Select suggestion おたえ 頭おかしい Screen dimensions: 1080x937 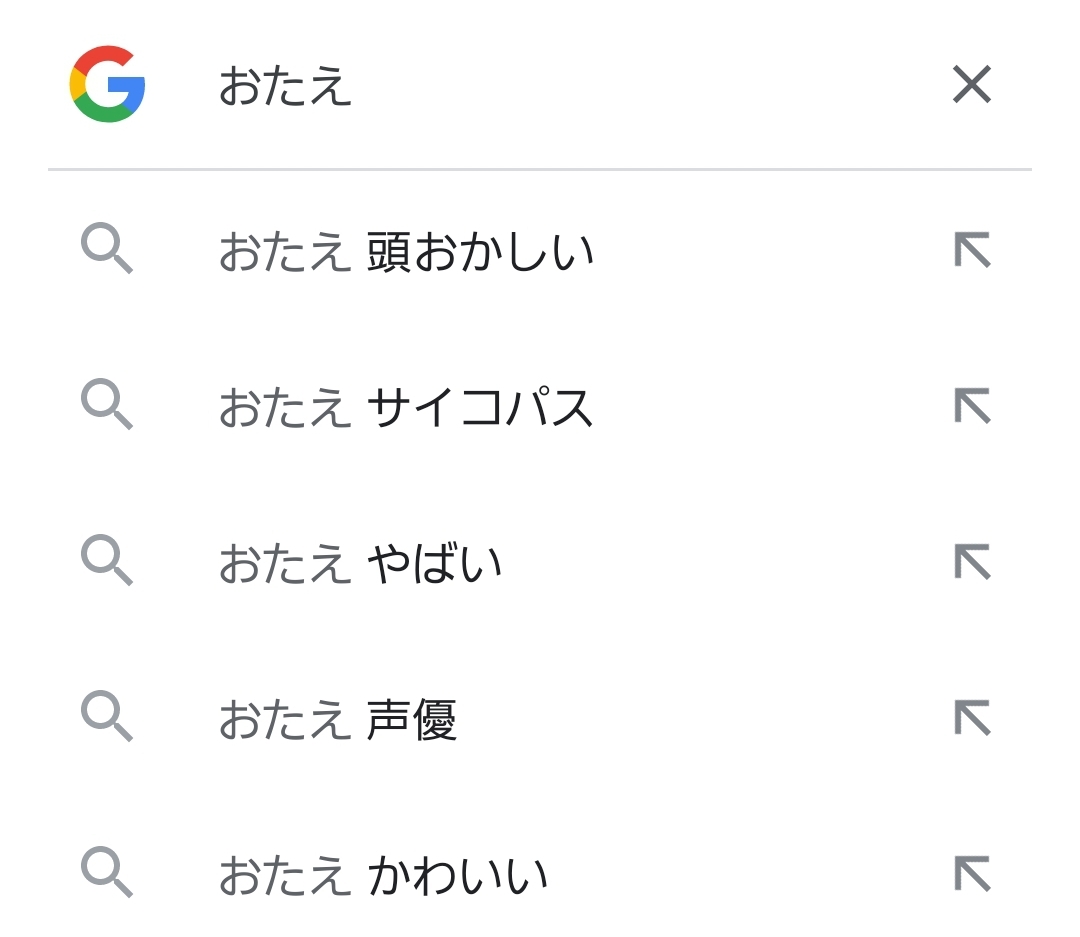(406, 252)
